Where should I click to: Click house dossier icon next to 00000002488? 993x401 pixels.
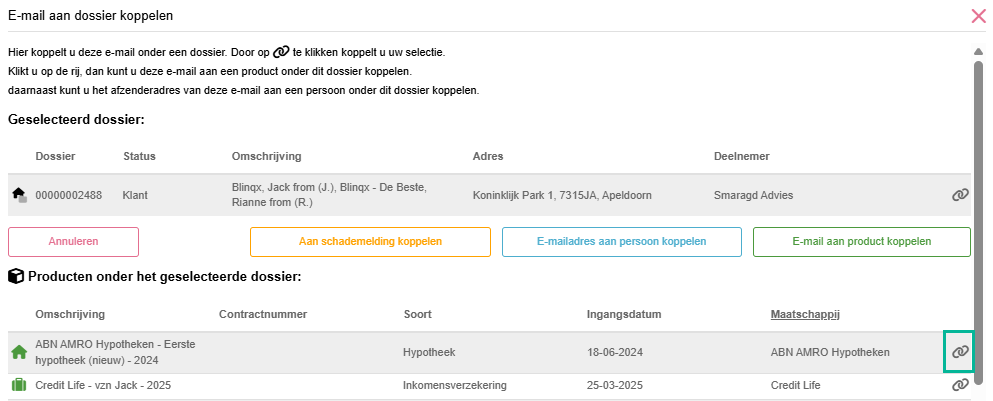tap(19, 195)
